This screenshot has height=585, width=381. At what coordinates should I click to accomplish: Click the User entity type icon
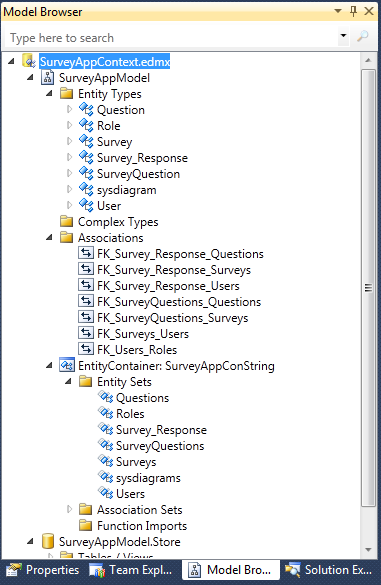(x=86, y=206)
